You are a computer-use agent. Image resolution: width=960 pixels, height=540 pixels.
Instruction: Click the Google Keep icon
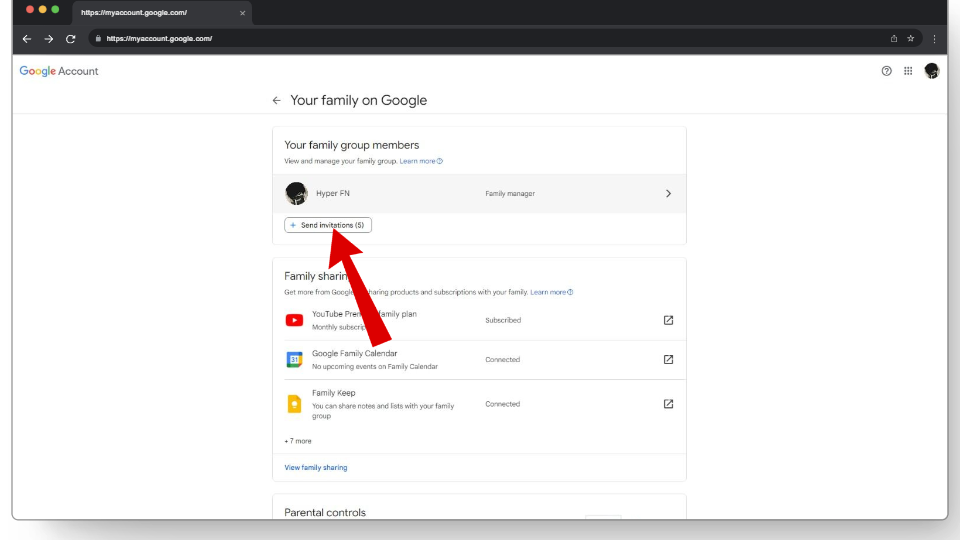pyautogui.click(x=294, y=404)
